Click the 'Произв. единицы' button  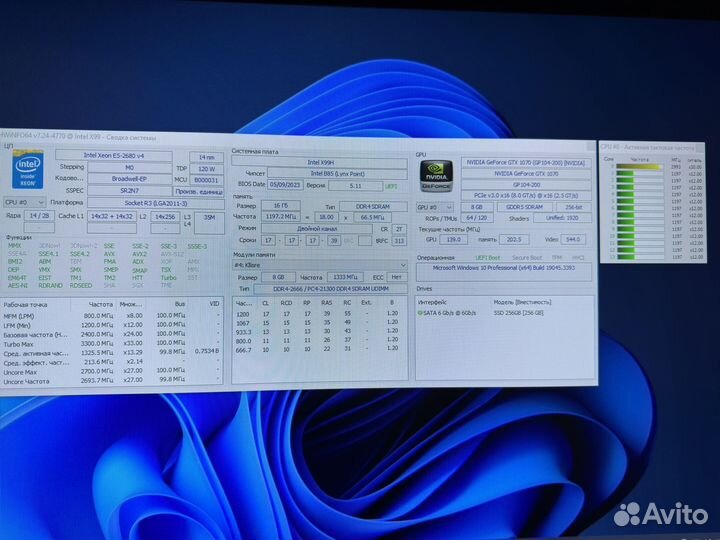pyautogui.click(x=199, y=191)
